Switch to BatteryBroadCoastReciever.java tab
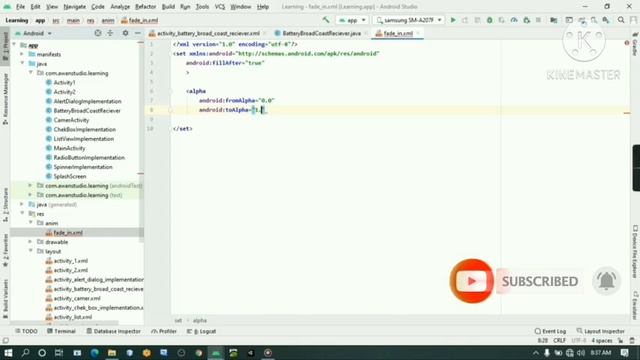Image resolution: width=640 pixels, height=360 pixels. pos(321,33)
